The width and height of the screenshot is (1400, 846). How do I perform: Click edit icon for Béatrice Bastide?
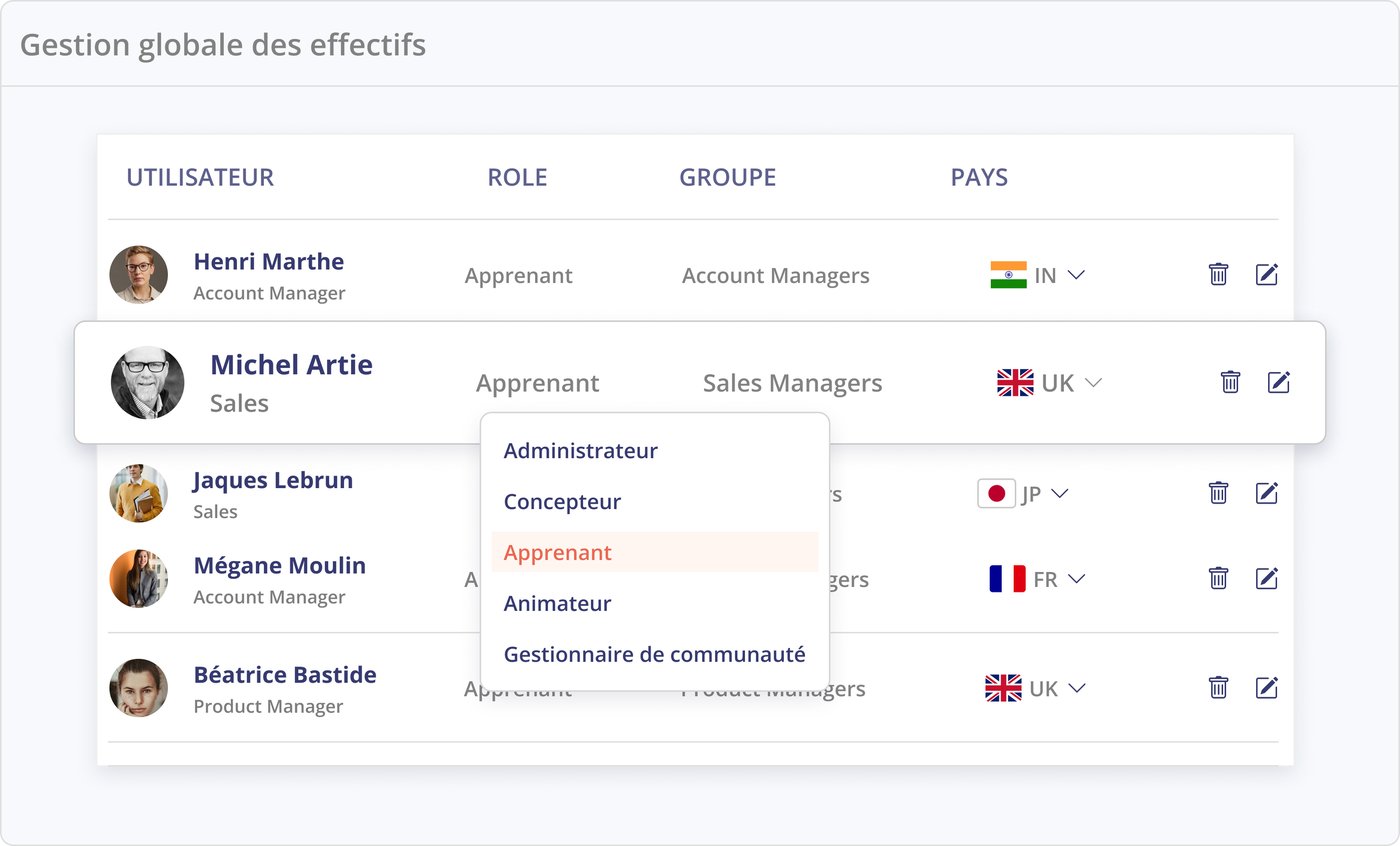[x=1267, y=687]
